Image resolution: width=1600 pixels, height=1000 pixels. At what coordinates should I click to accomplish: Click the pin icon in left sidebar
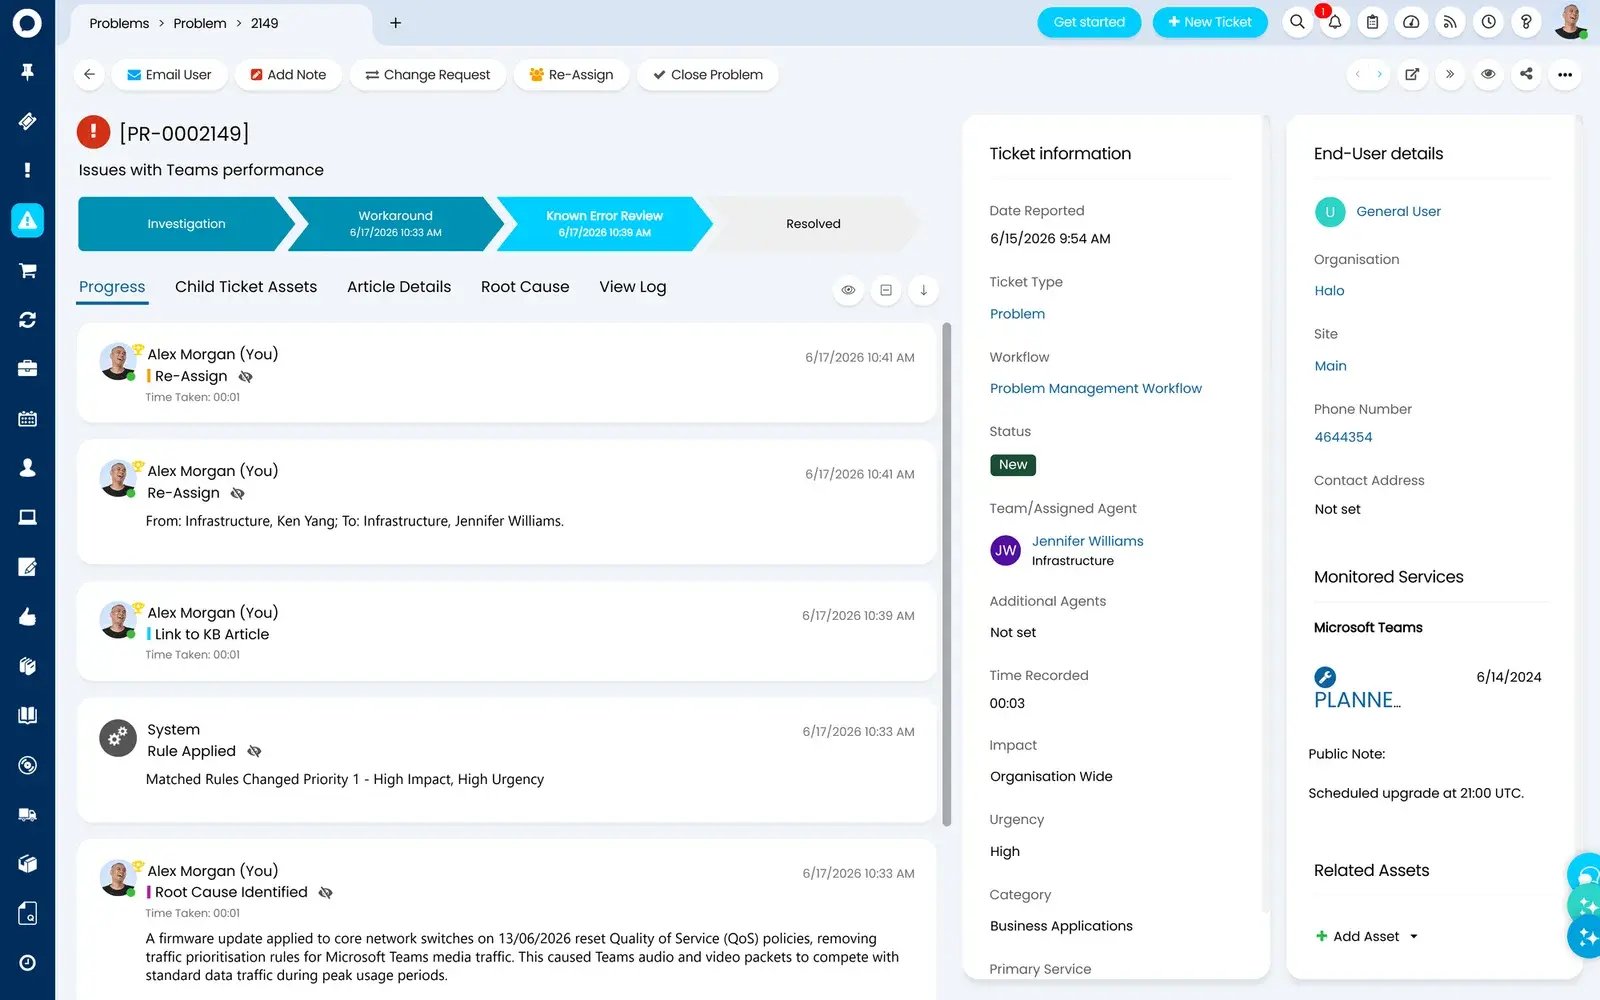tap(27, 71)
